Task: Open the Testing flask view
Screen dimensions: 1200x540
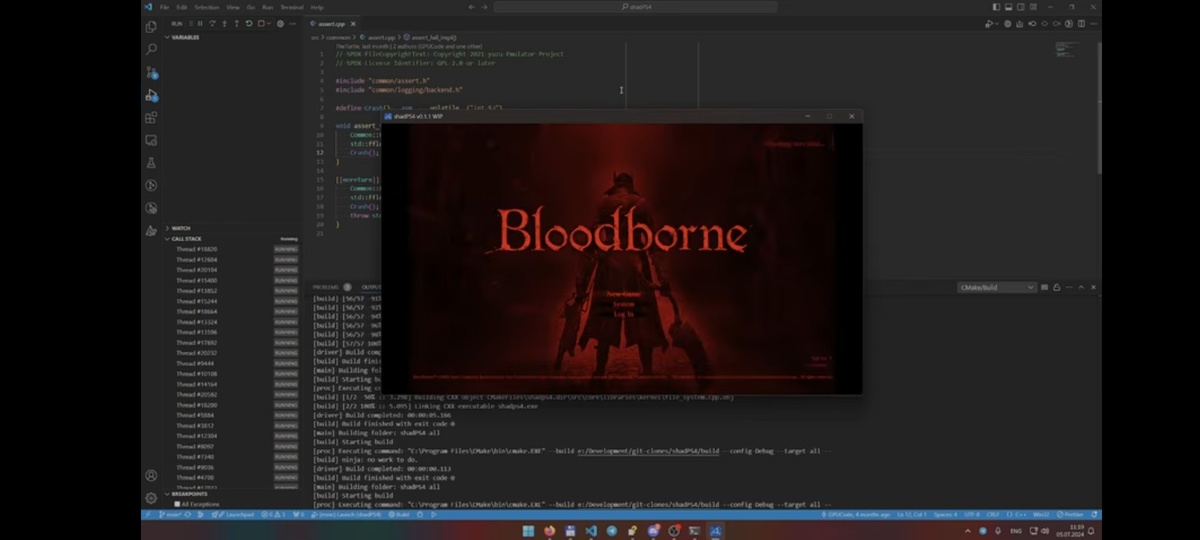Action: click(x=151, y=163)
